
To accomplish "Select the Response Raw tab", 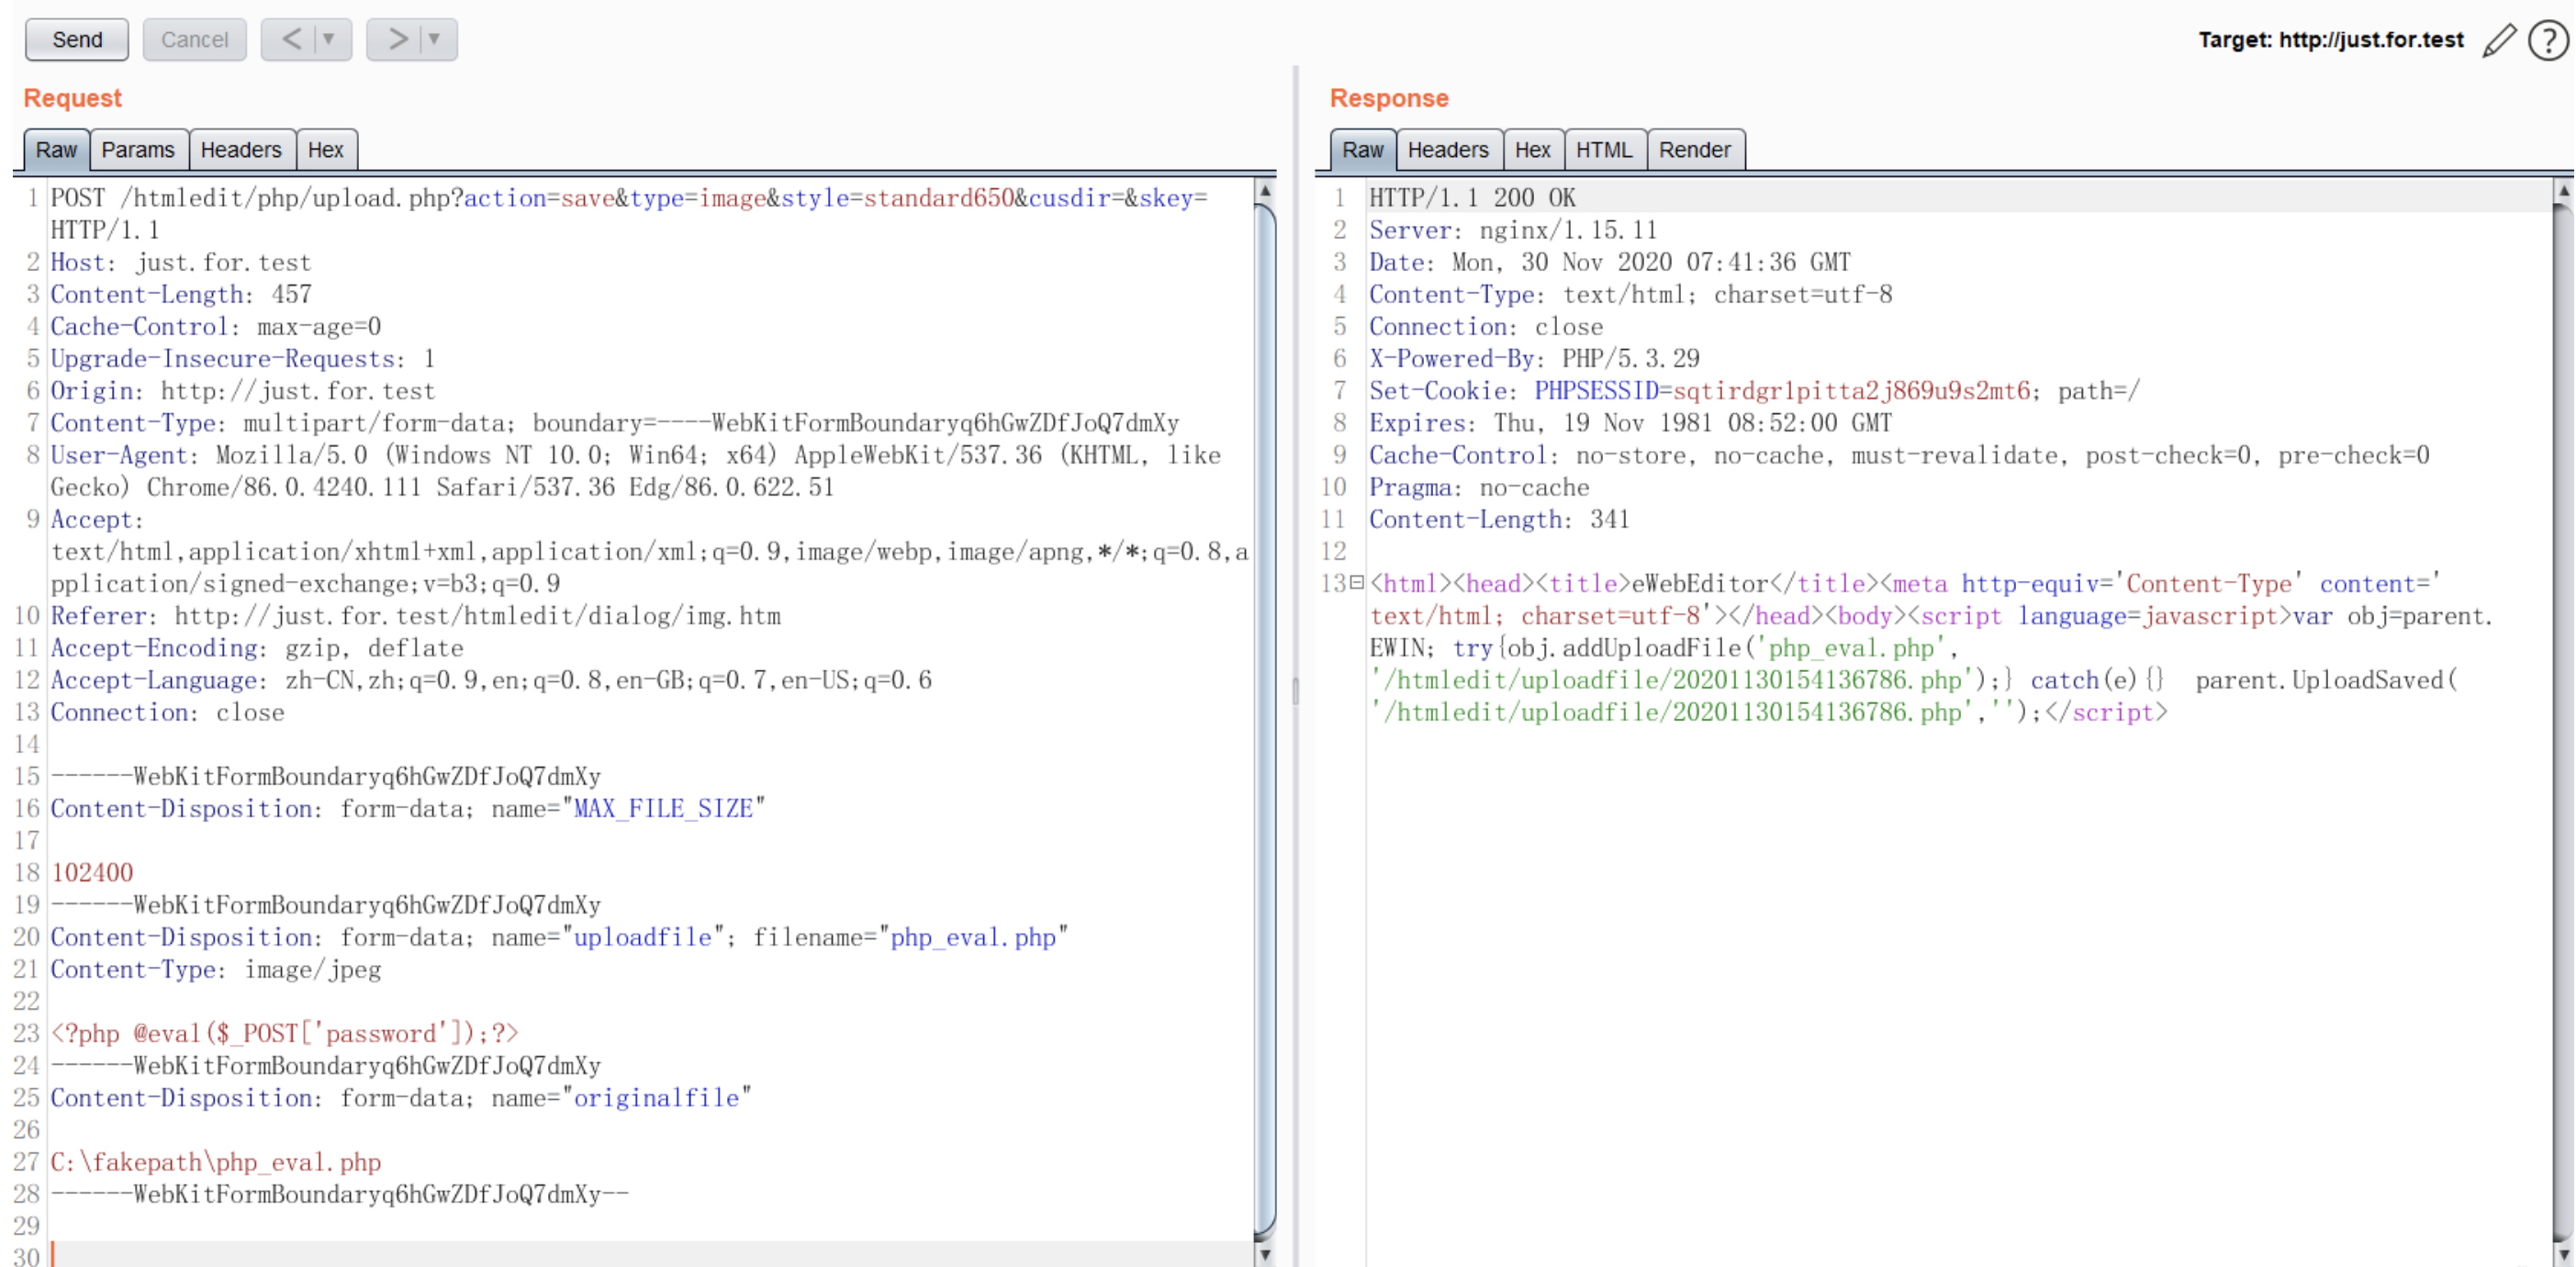I will 1363,150.
